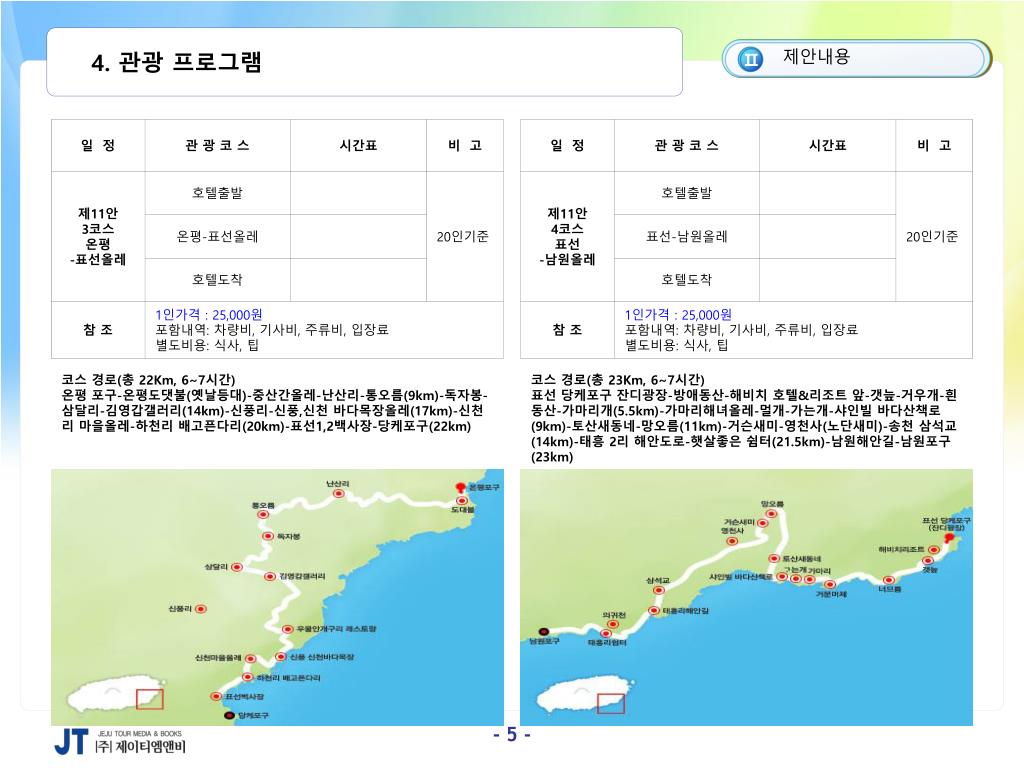Click '20인기준' in the left table
The height and width of the screenshot is (768, 1024).
(462, 236)
